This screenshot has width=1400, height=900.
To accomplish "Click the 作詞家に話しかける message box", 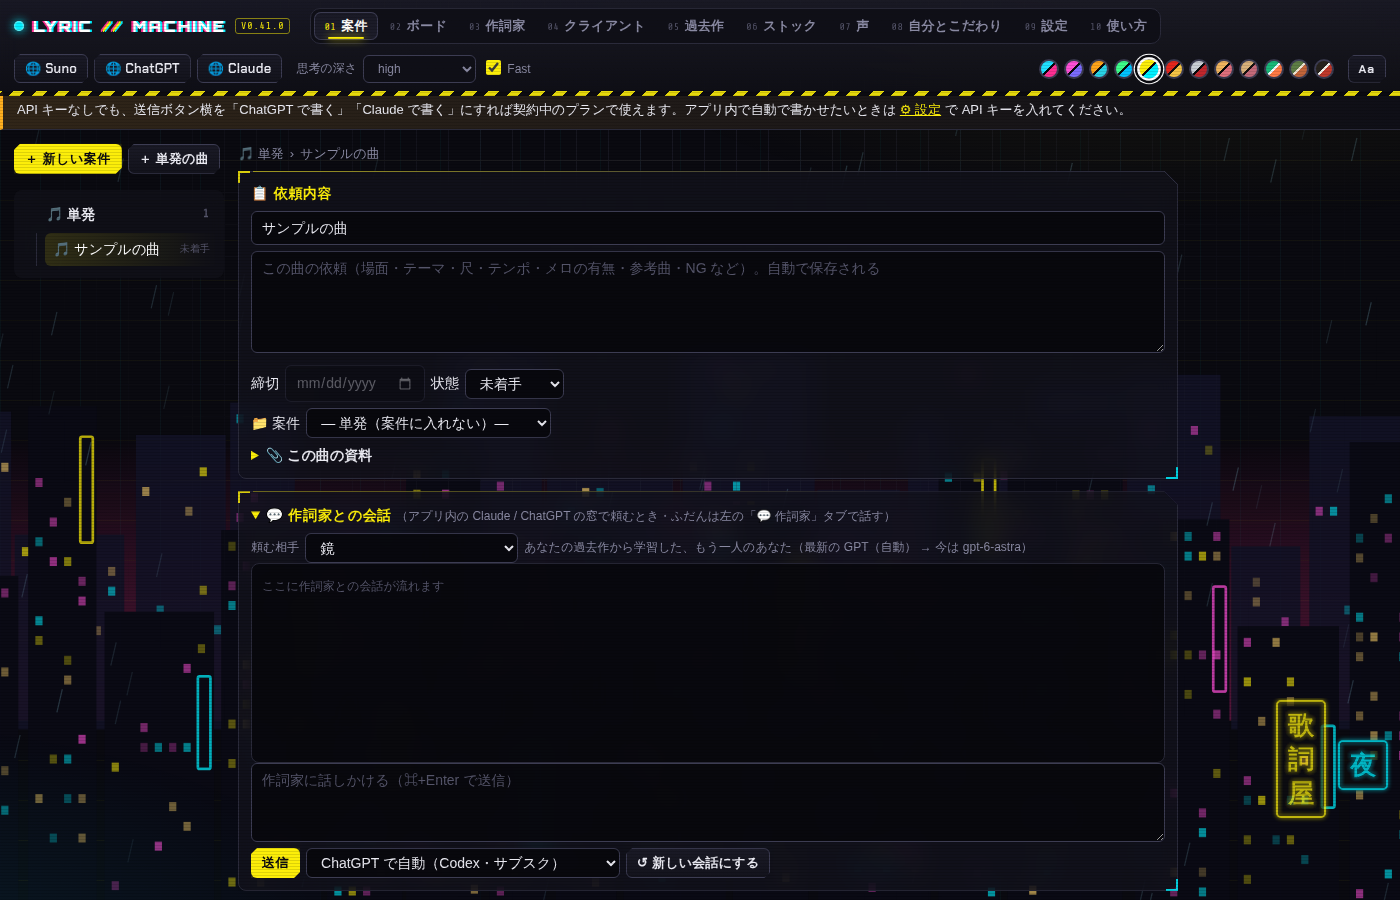I will [708, 802].
